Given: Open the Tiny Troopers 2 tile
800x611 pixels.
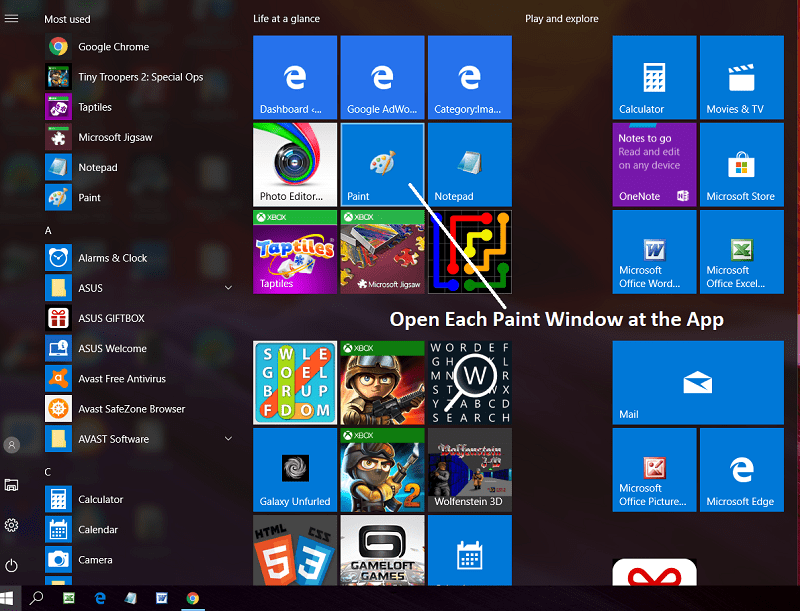Looking at the screenshot, I should pos(382,470).
